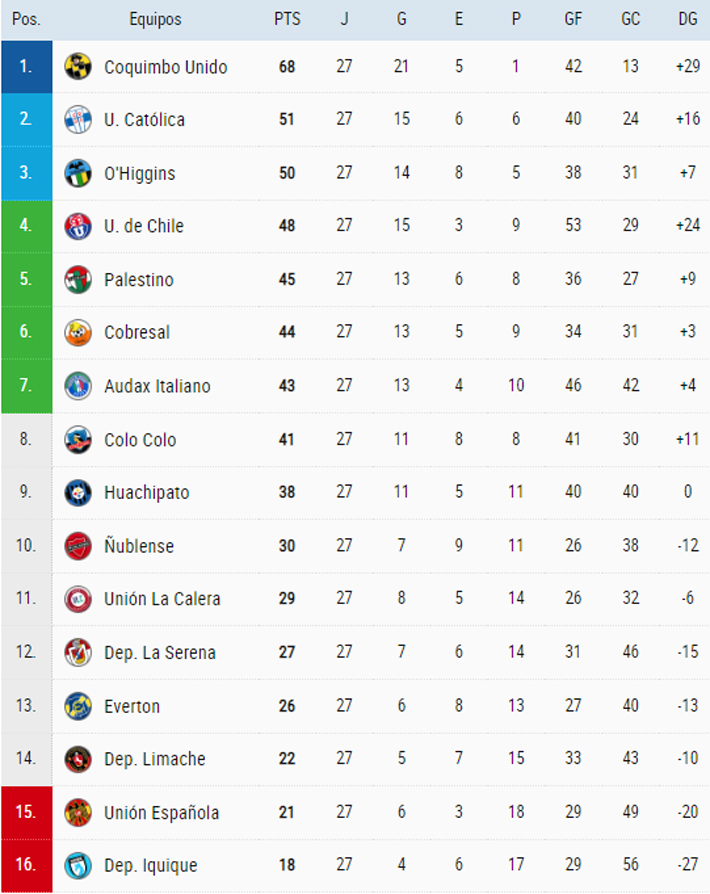Sort table by PTS column header
The height and width of the screenshot is (894, 710).
pos(287,20)
